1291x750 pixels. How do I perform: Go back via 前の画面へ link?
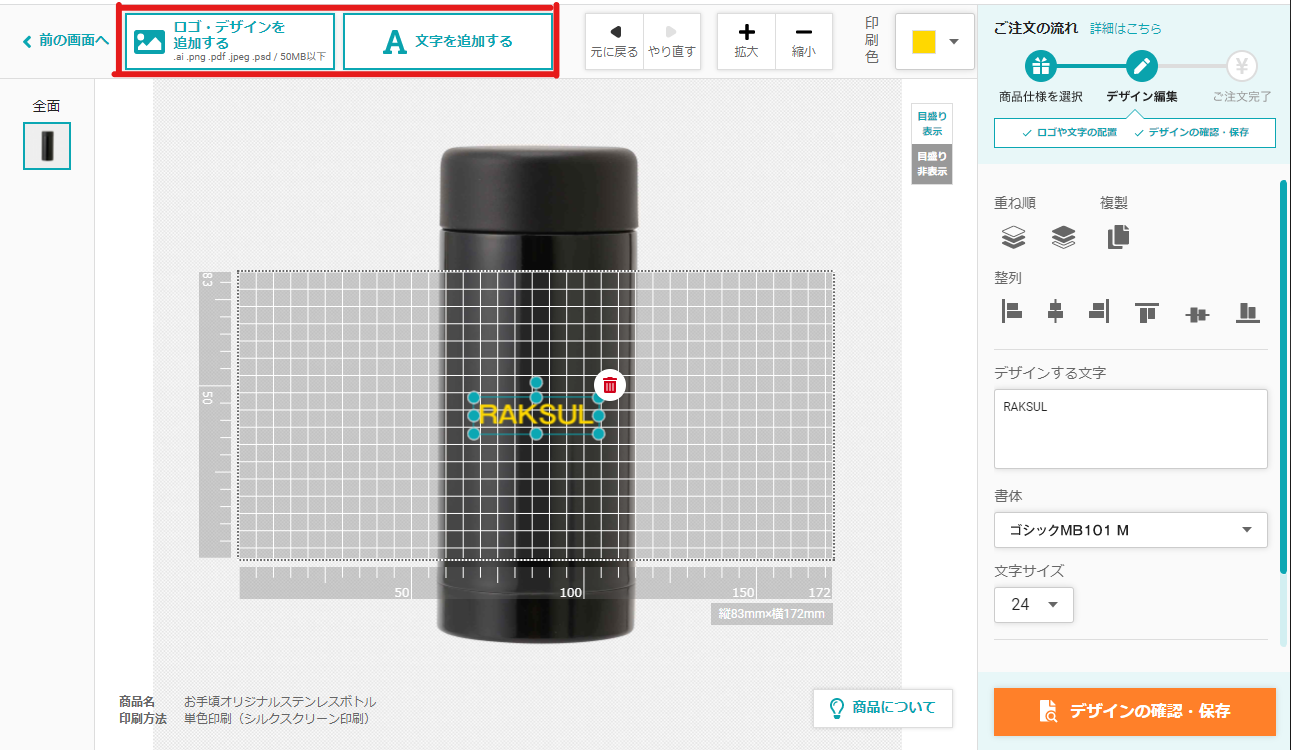[x=66, y=42]
